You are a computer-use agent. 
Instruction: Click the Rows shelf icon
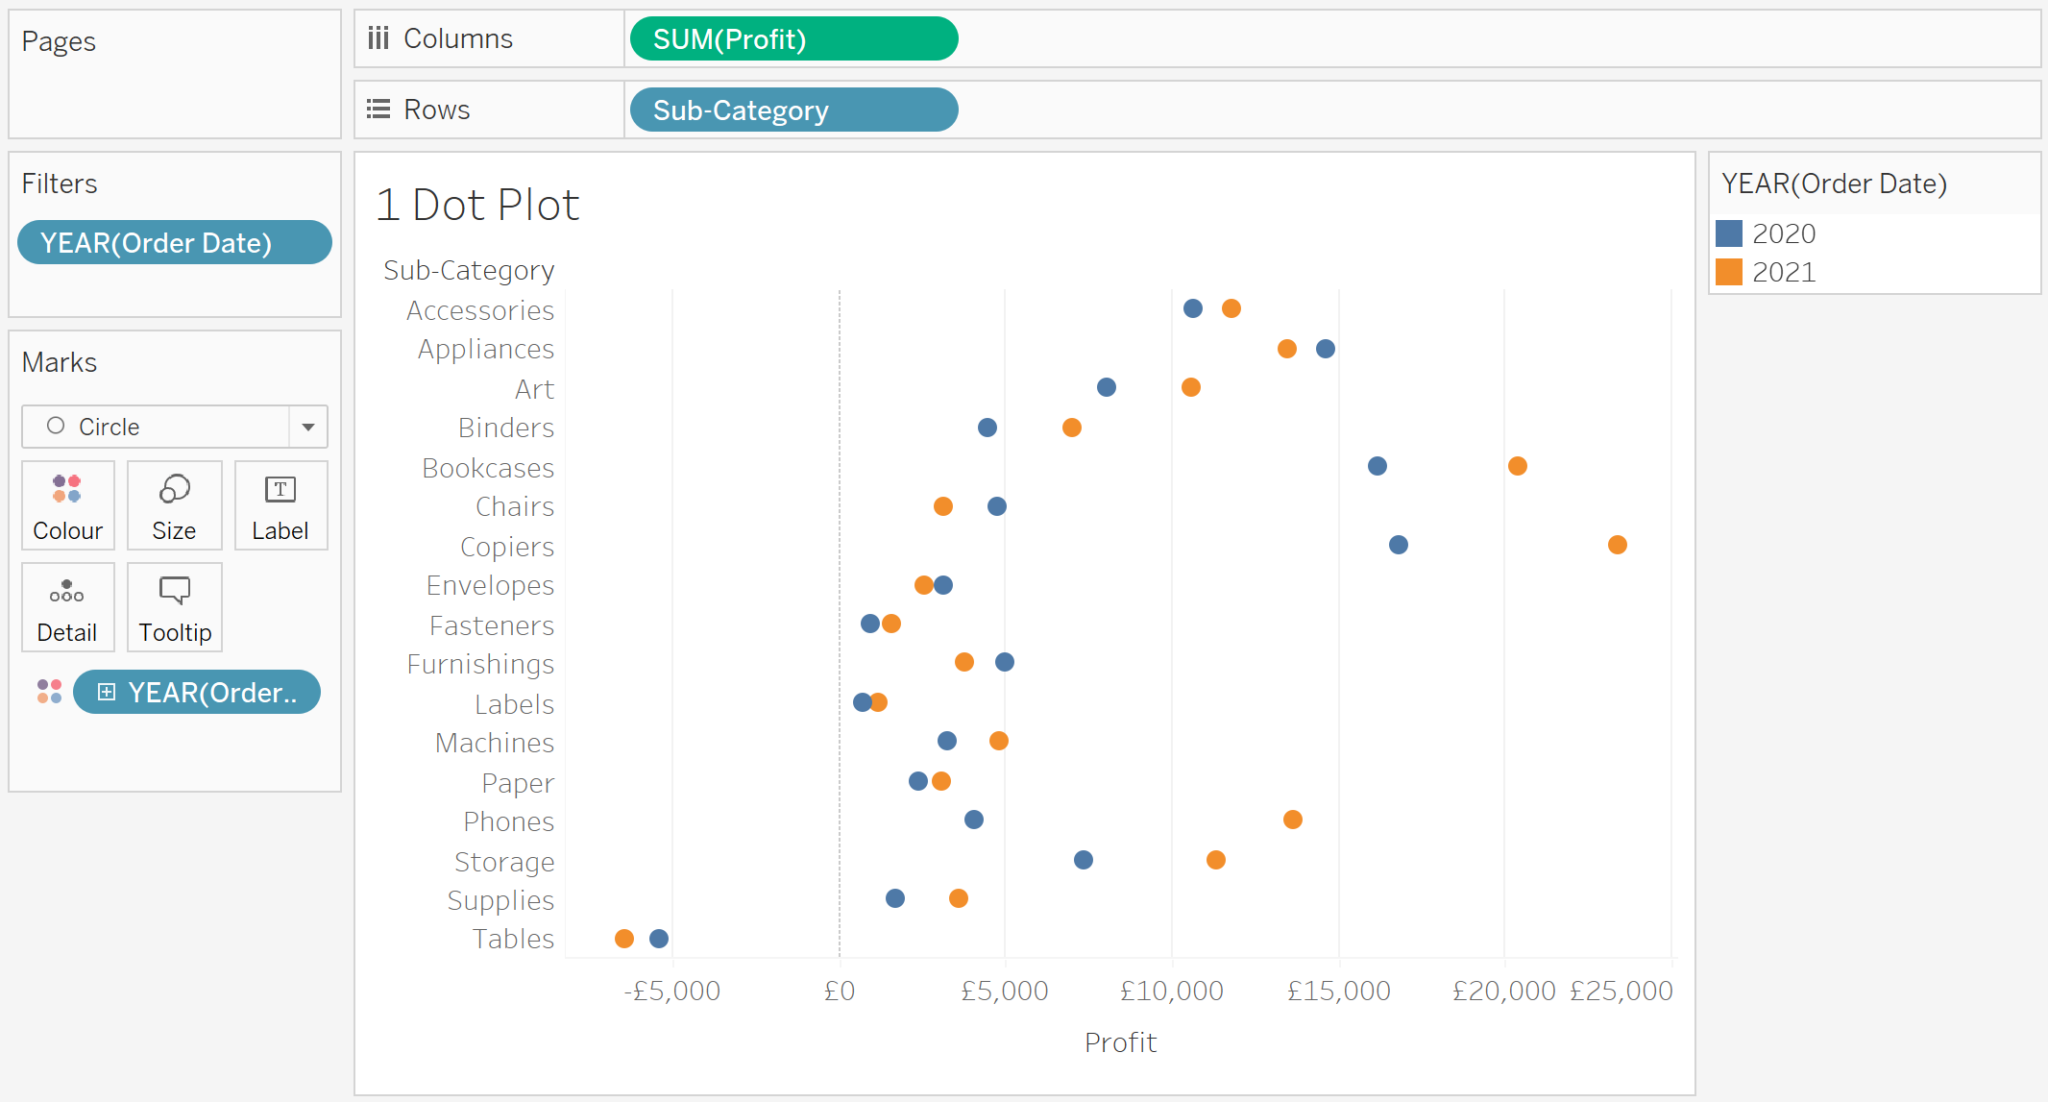point(377,109)
